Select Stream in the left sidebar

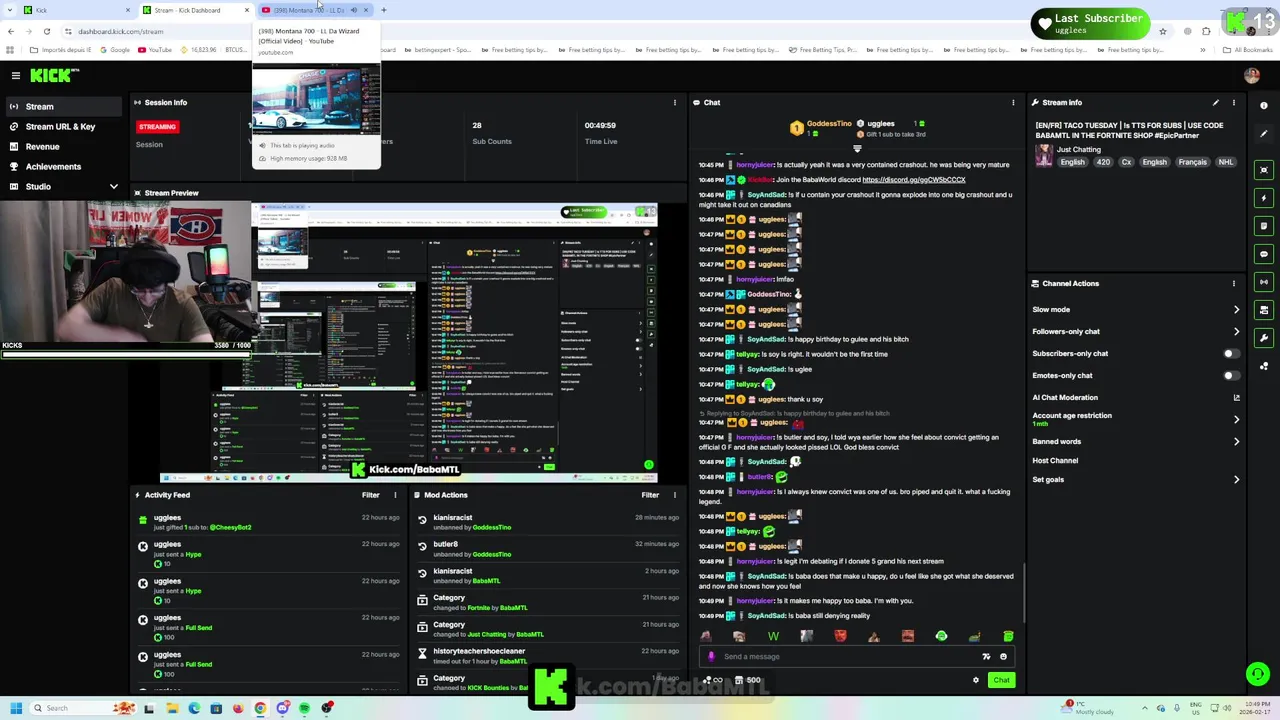tap(65, 106)
